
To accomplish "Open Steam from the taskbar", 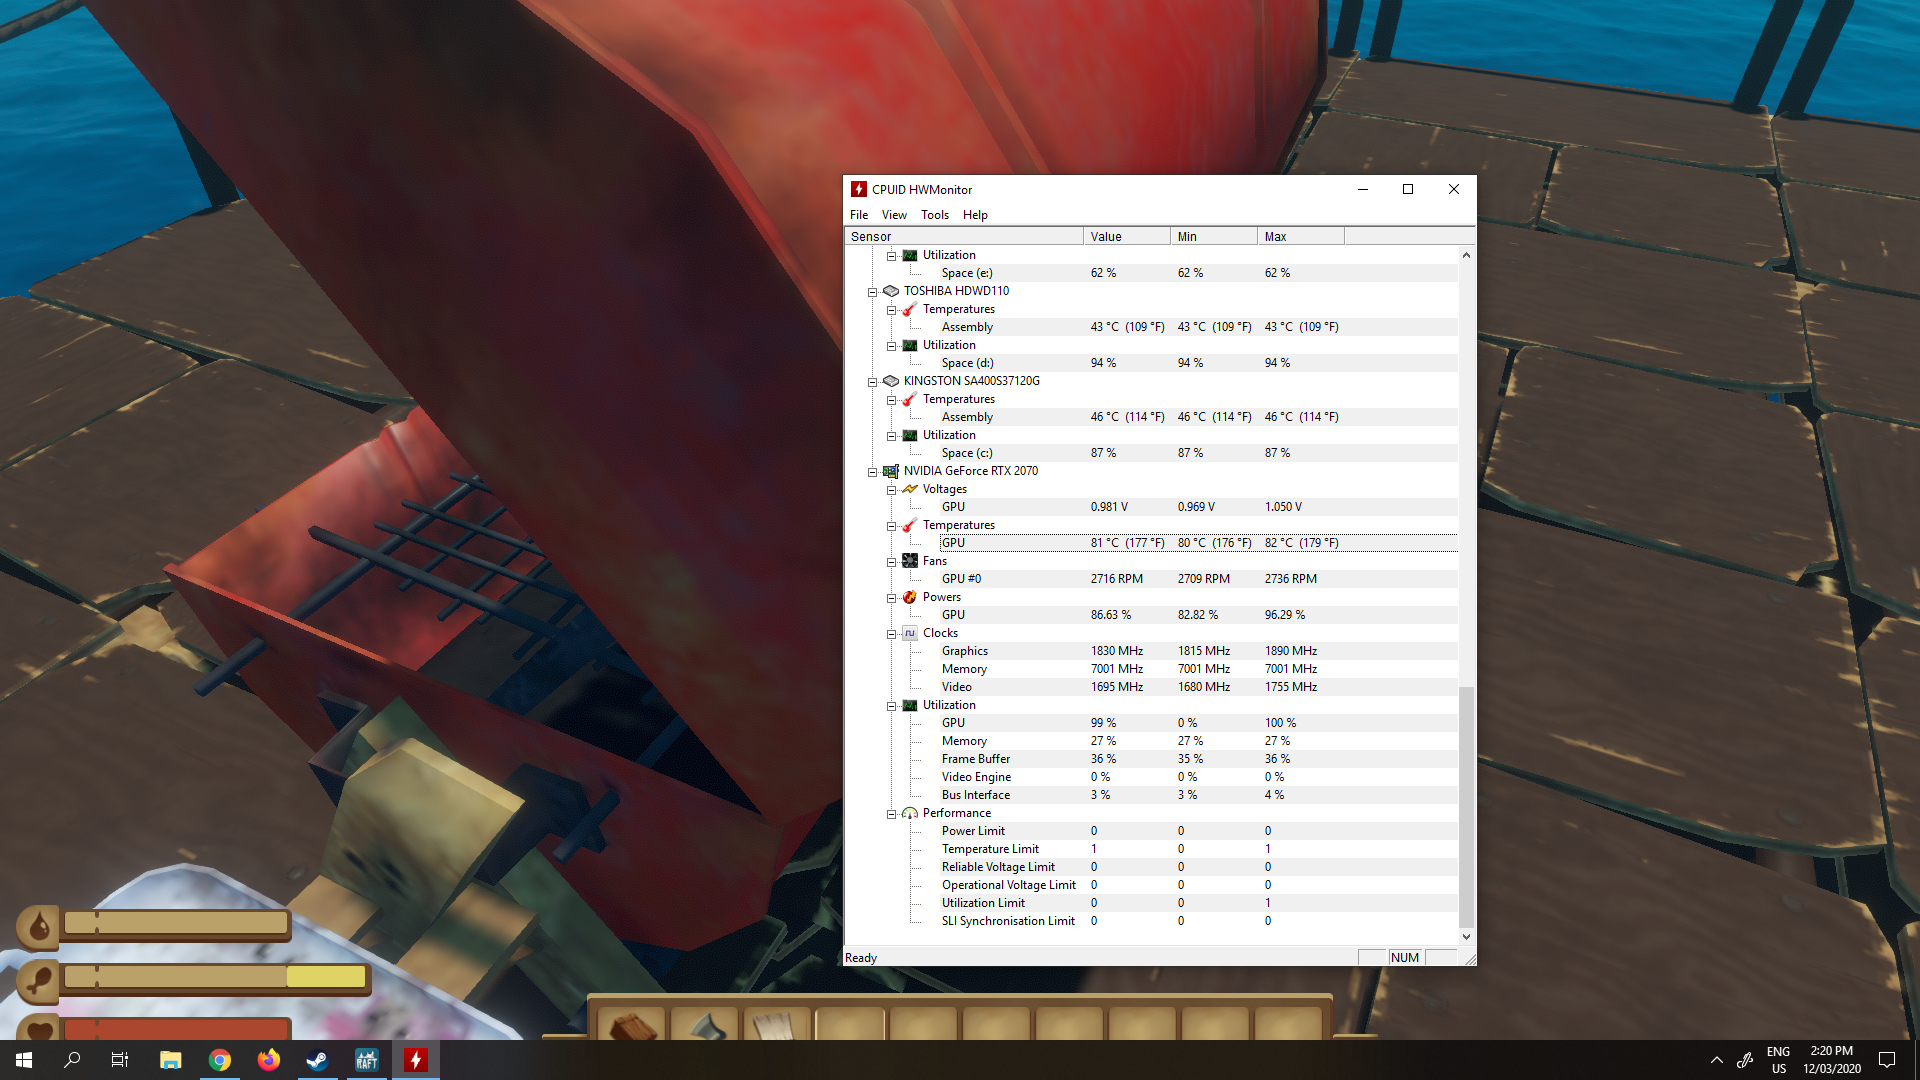I will pyautogui.click(x=318, y=1060).
